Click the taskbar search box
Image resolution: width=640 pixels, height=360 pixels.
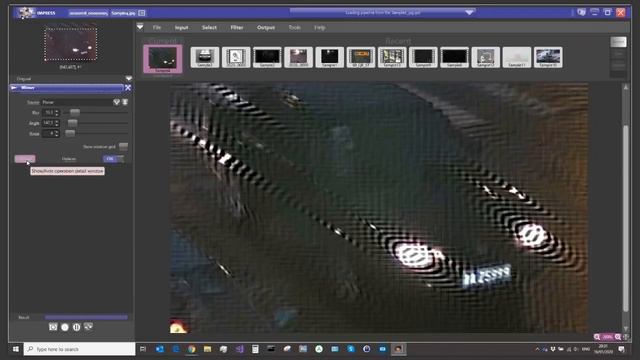(80, 349)
